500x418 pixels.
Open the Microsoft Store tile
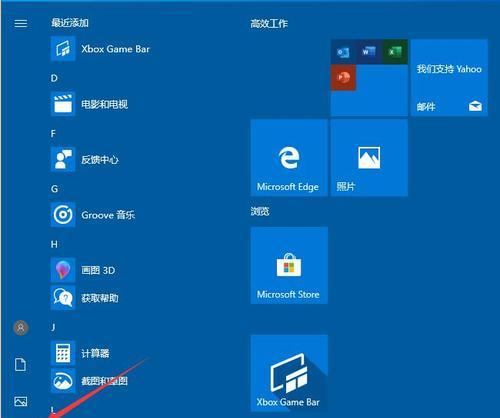tap(289, 265)
